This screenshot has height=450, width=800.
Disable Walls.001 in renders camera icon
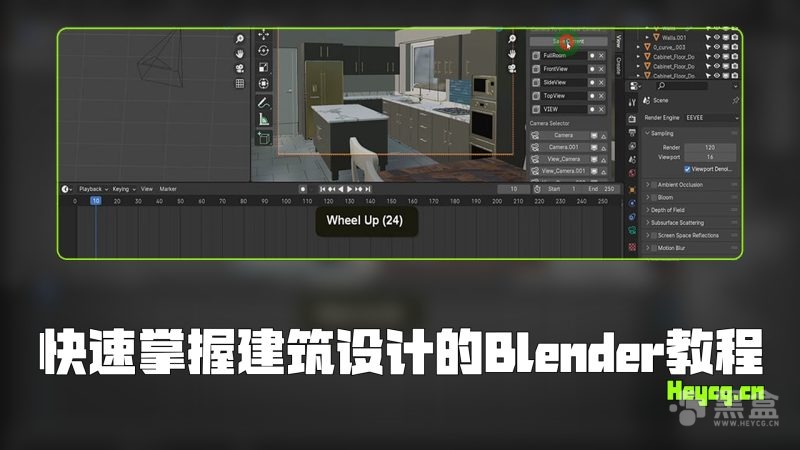[735, 37]
